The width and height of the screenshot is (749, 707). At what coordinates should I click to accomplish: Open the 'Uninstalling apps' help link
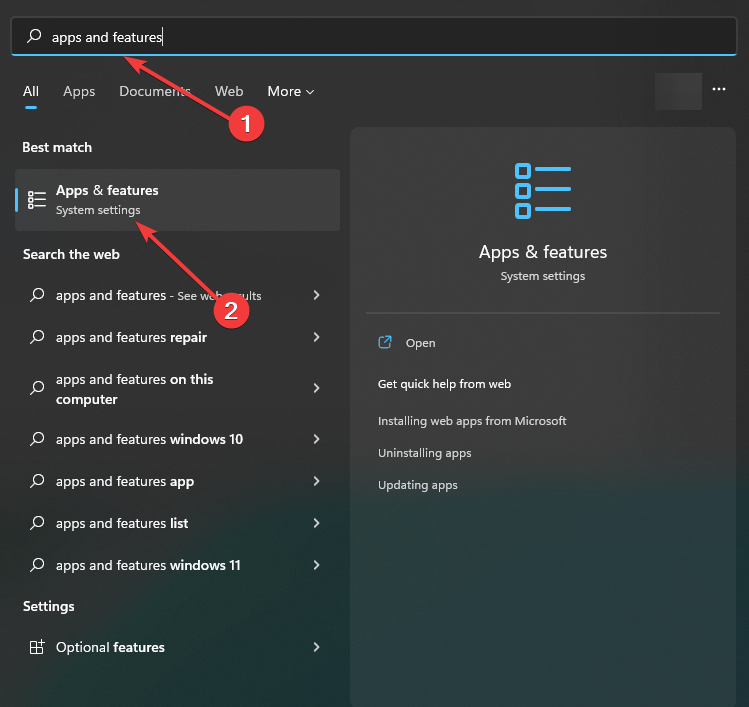[425, 453]
